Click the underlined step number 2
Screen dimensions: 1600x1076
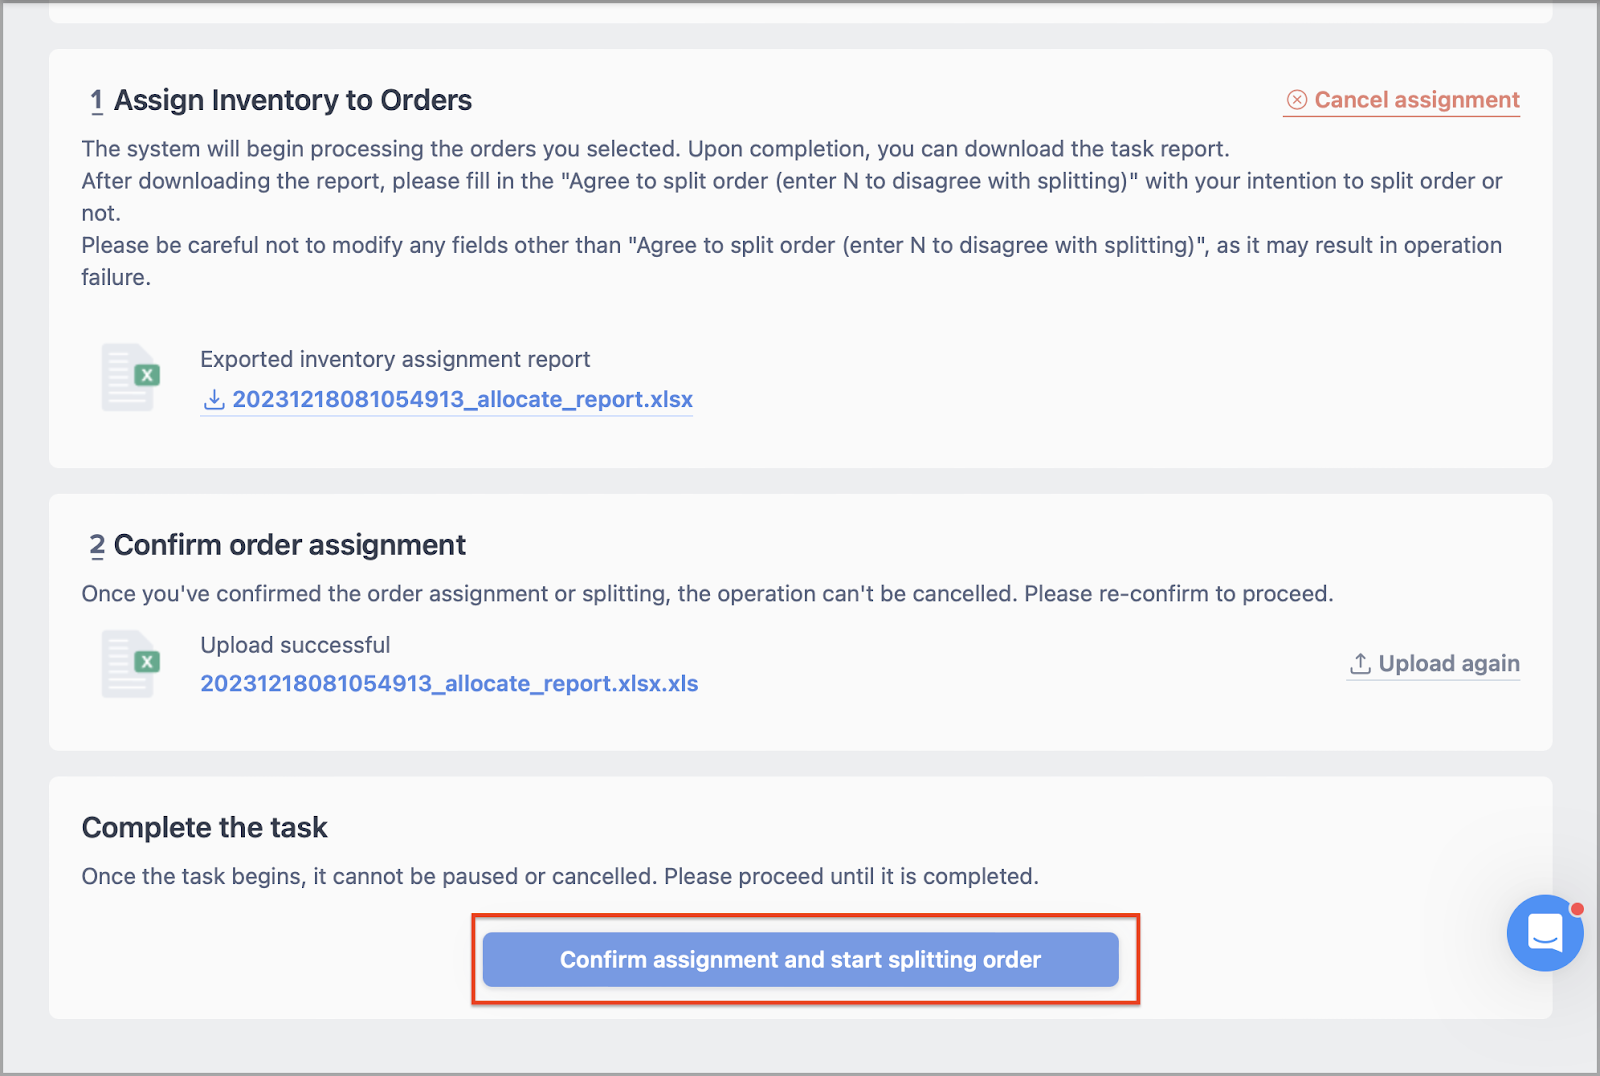point(97,546)
